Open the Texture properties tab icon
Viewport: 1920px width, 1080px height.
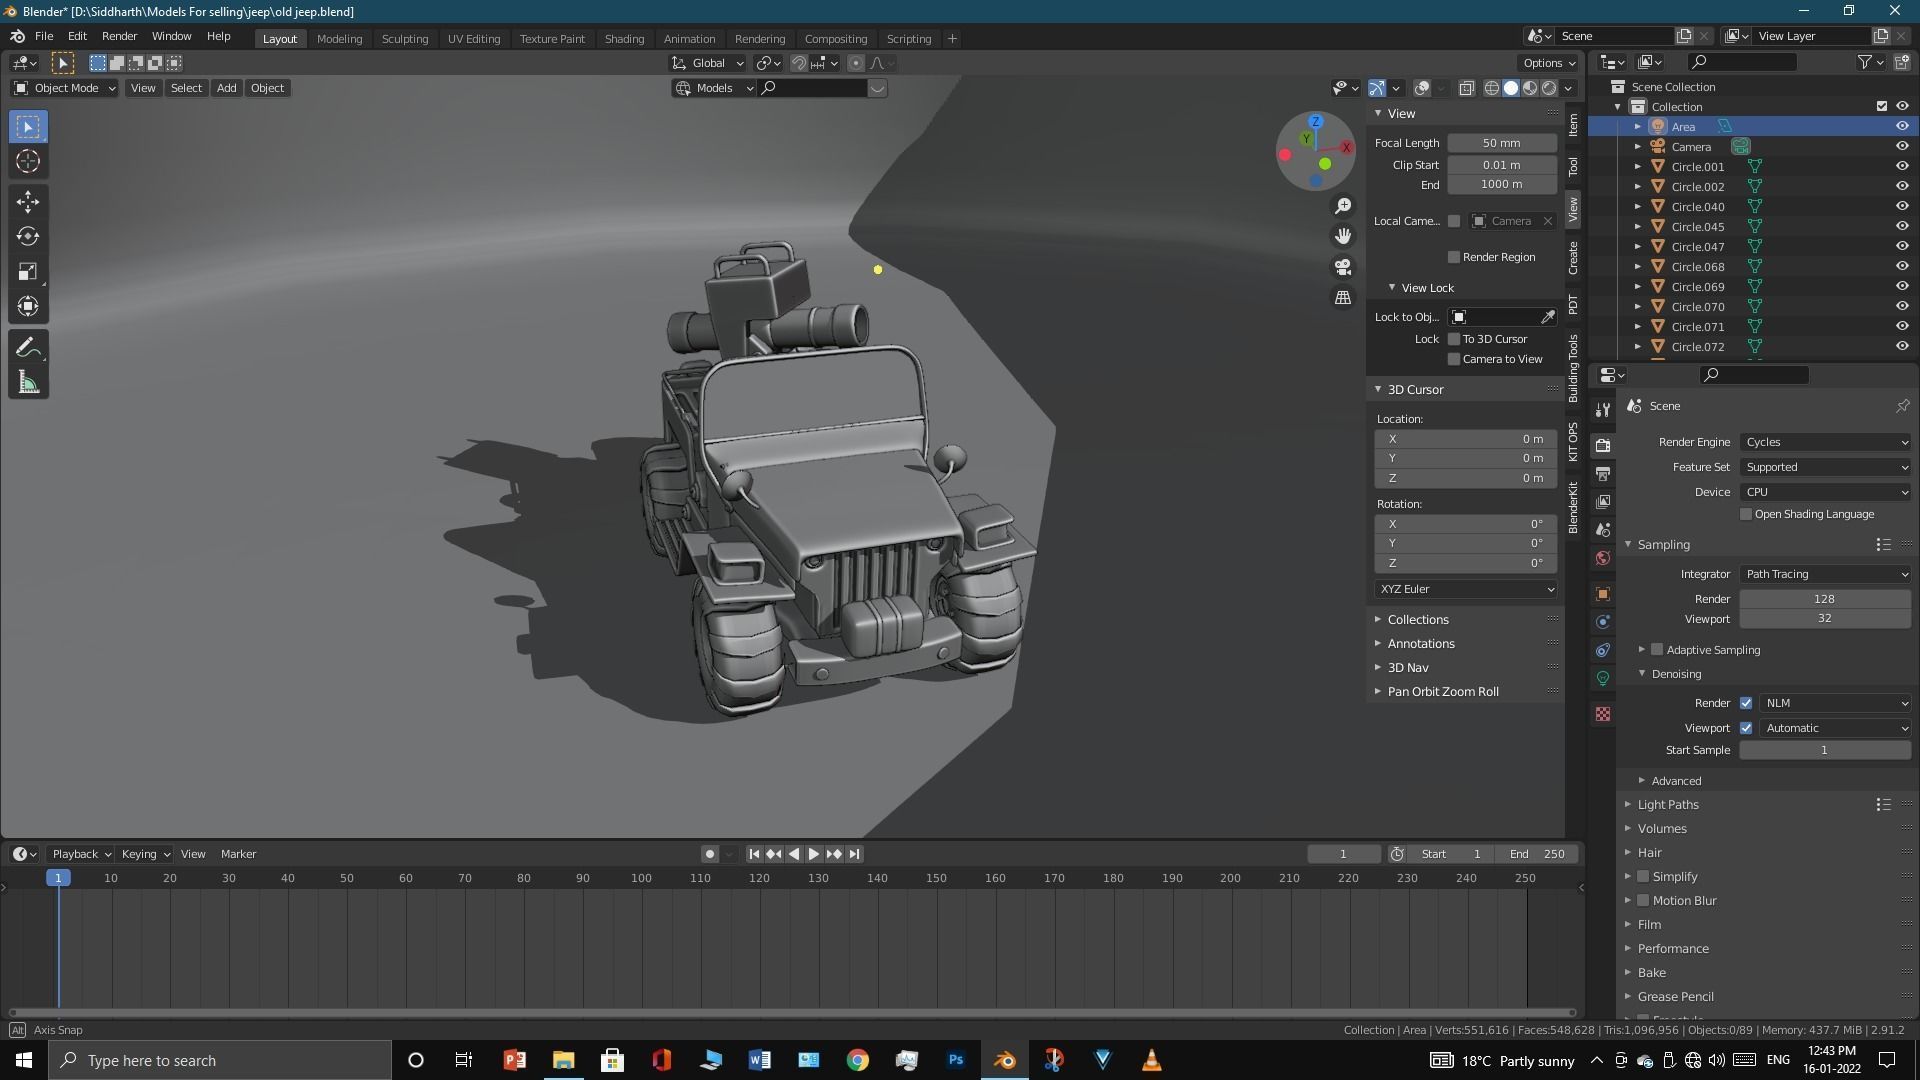pyautogui.click(x=1603, y=714)
